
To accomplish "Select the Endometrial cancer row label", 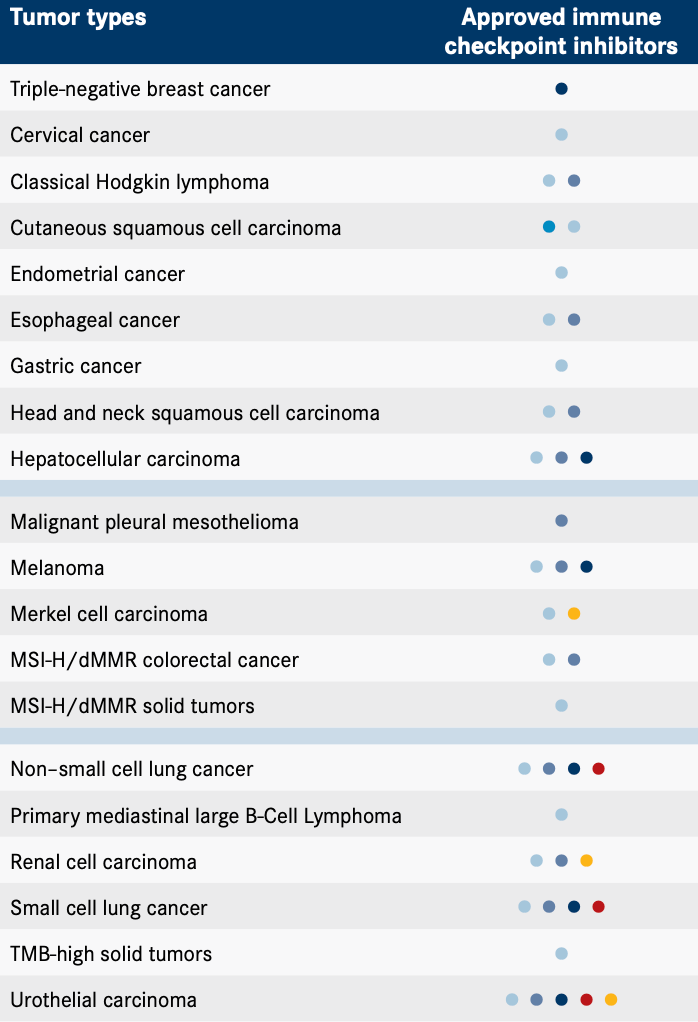I will 98,274.
